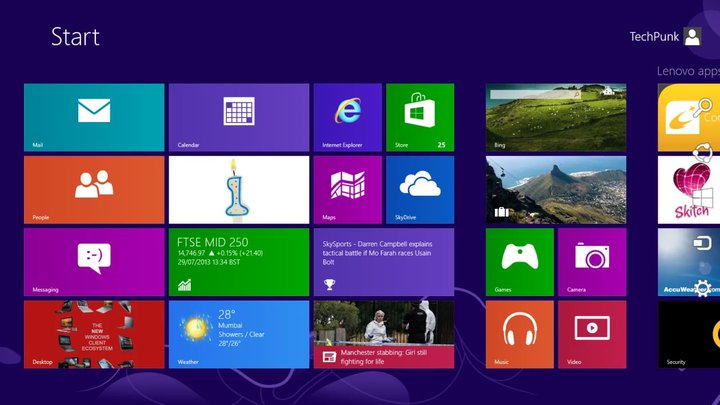This screenshot has width=720, height=405.
Task: Open the People tile
Action: pyautogui.click(x=94, y=190)
